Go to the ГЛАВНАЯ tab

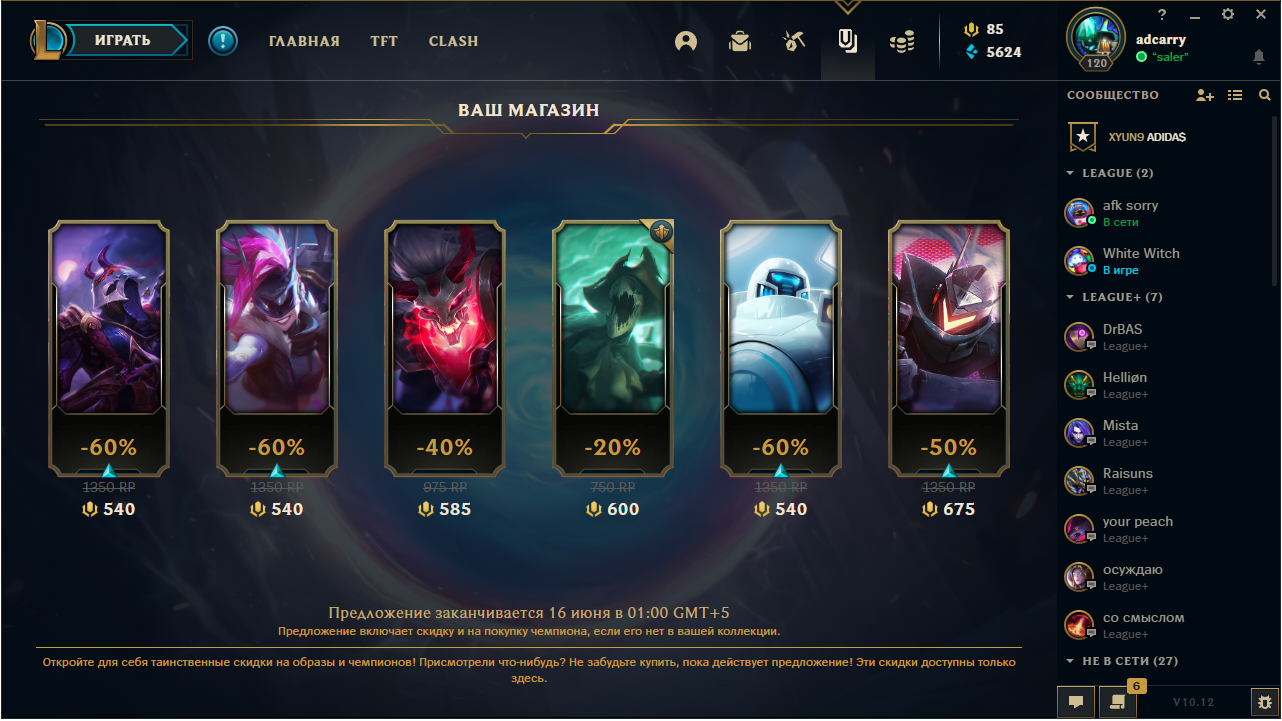pyautogui.click(x=304, y=41)
